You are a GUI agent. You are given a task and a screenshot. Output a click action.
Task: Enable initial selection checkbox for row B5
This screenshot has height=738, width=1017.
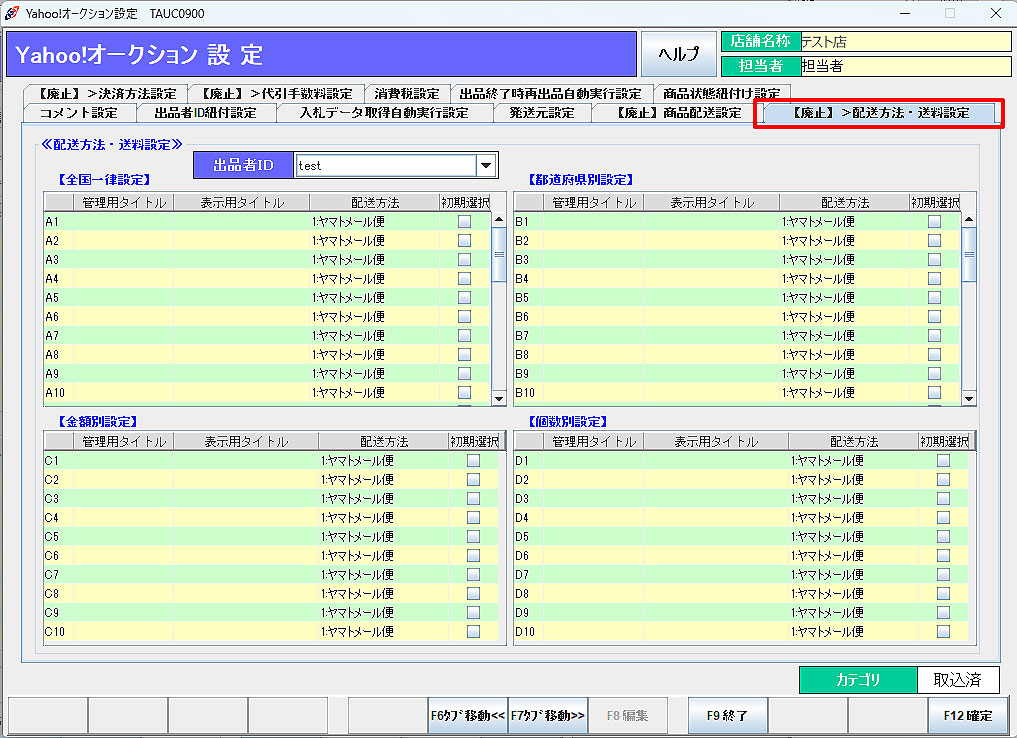pyautogui.click(x=934, y=297)
